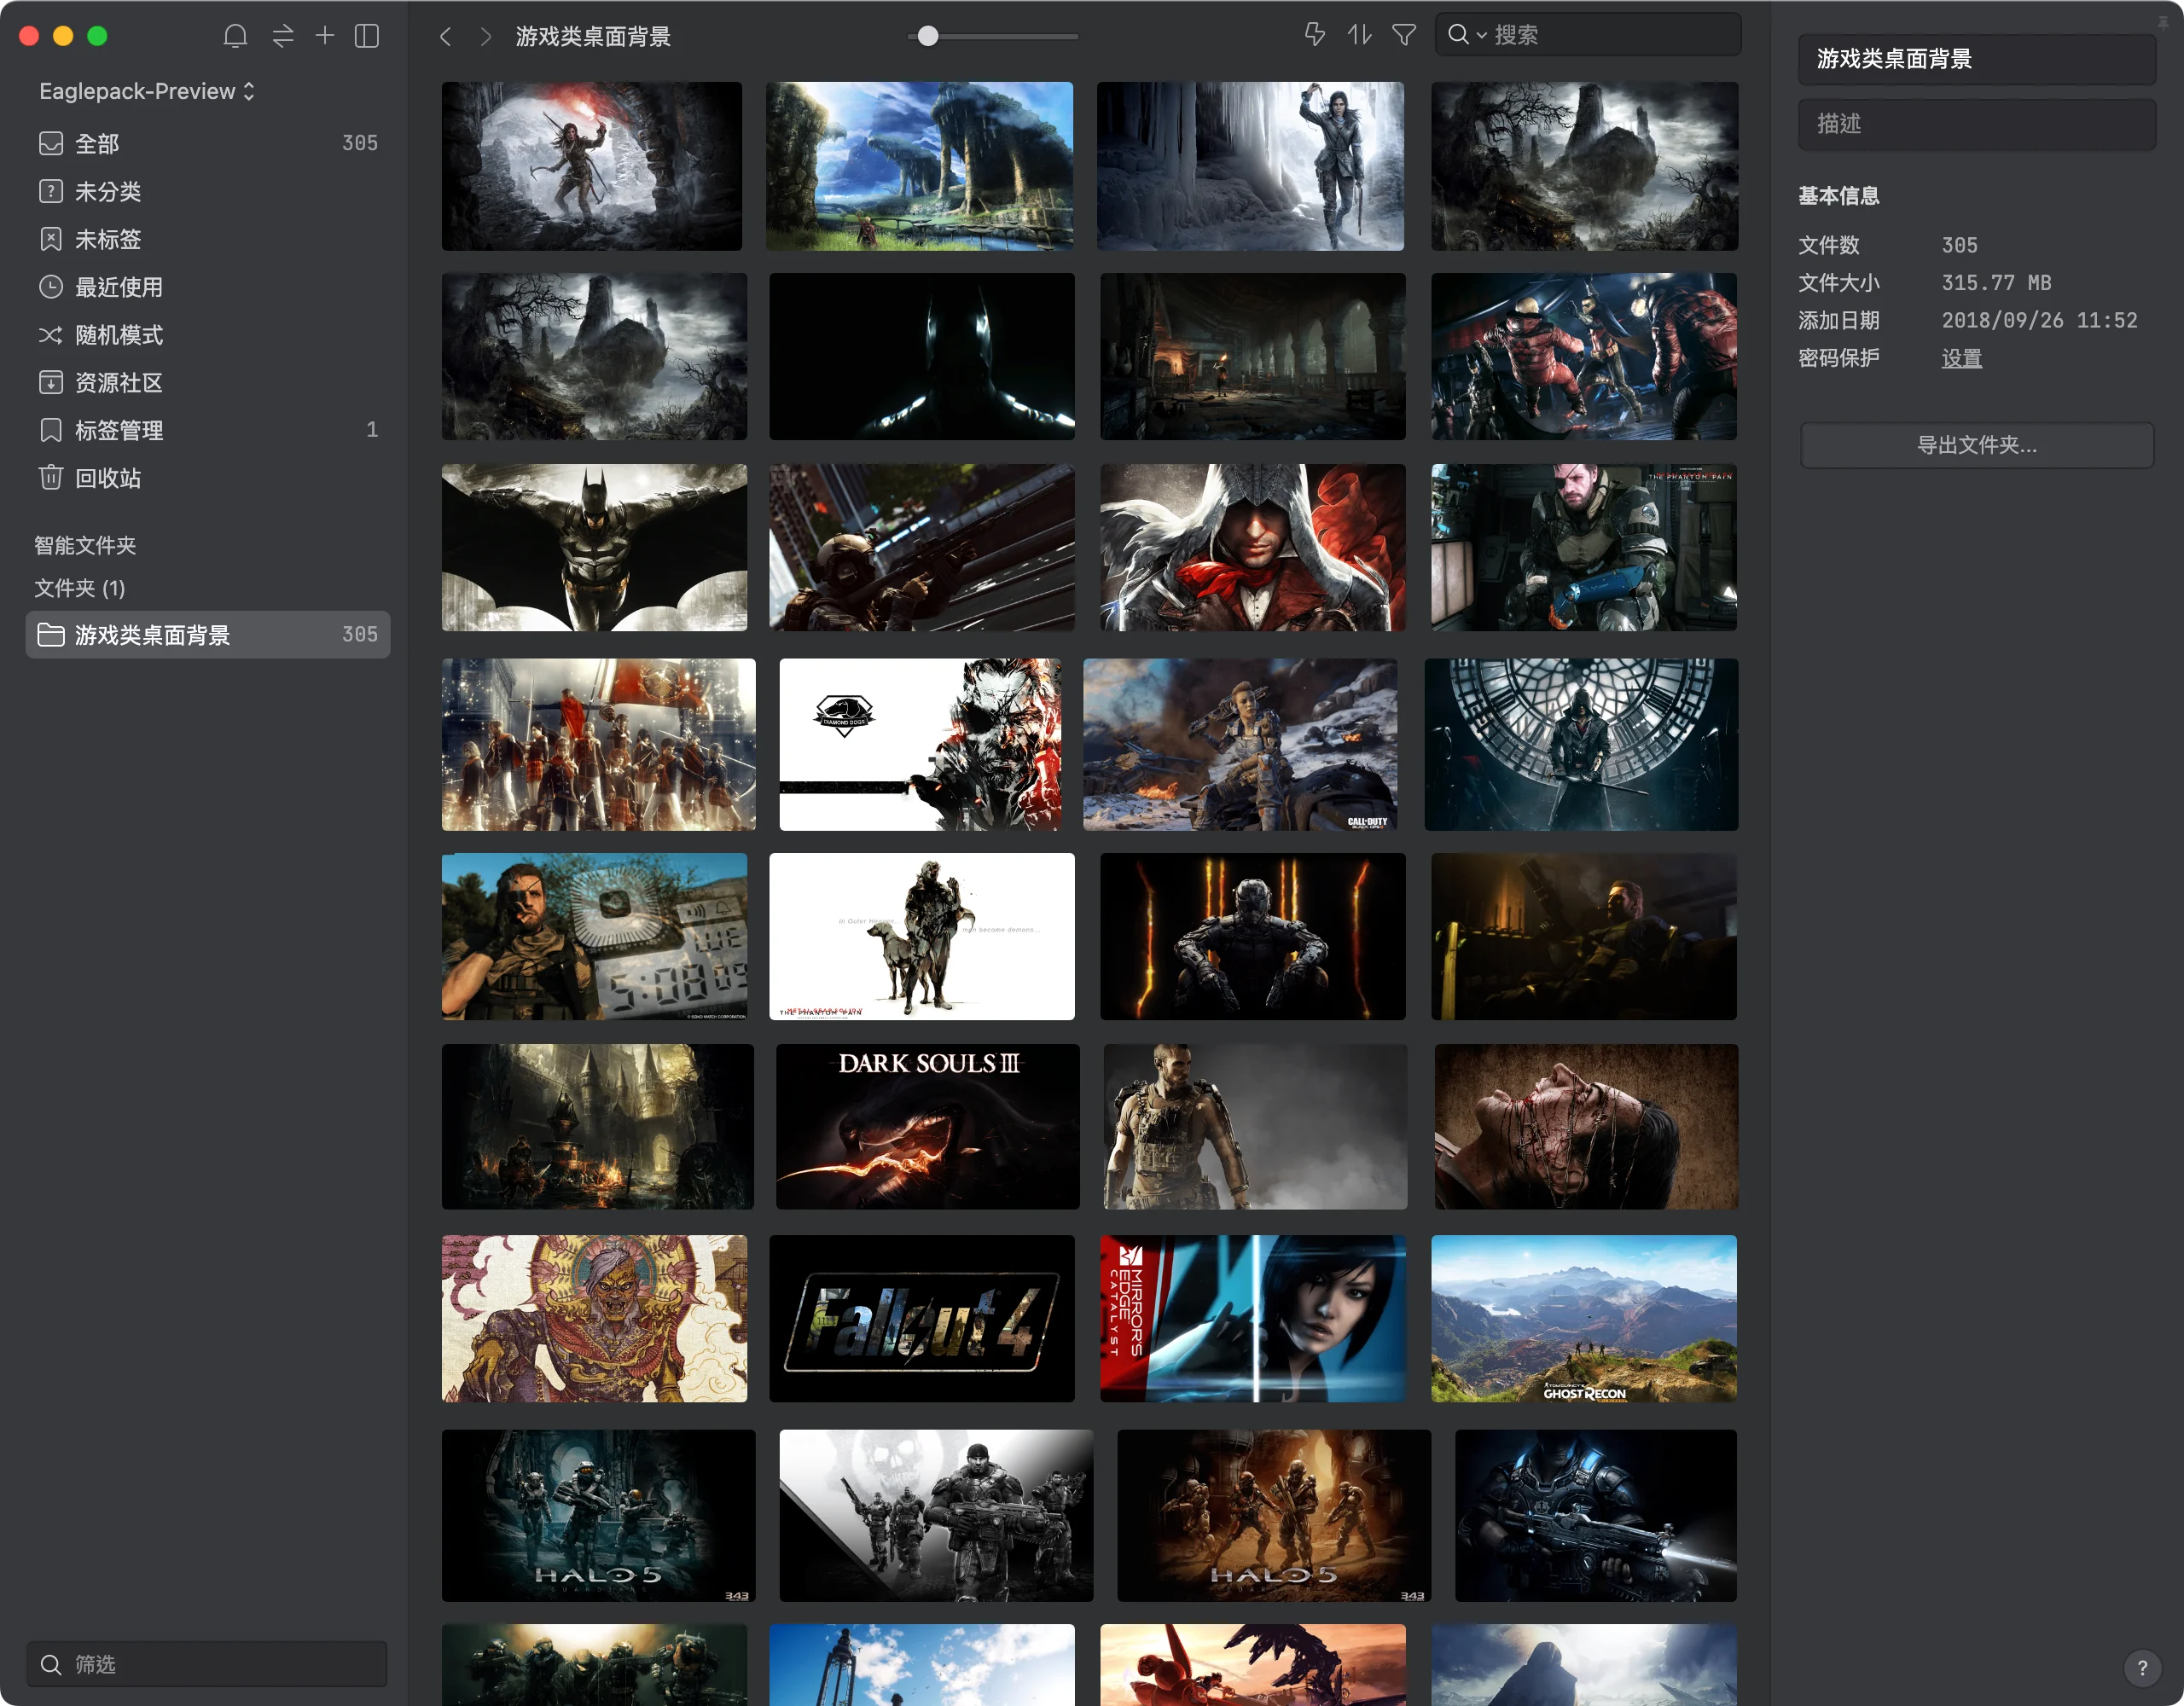Select the dark Batman cowl silhouette thumbnail
The image size is (2184, 1706).
(x=922, y=356)
